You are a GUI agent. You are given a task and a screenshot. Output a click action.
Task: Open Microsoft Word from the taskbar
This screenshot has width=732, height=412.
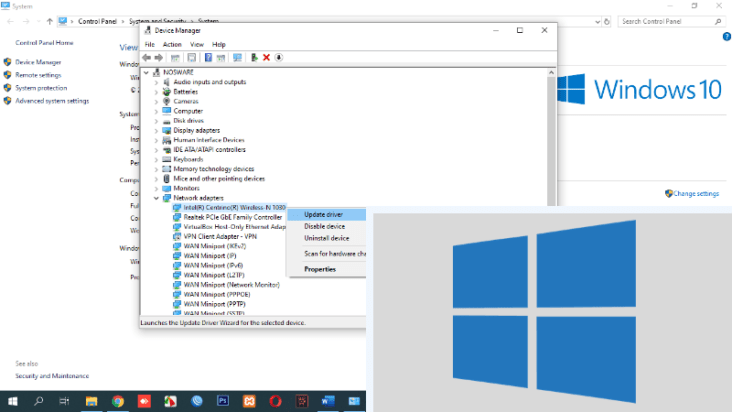(x=328, y=401)
